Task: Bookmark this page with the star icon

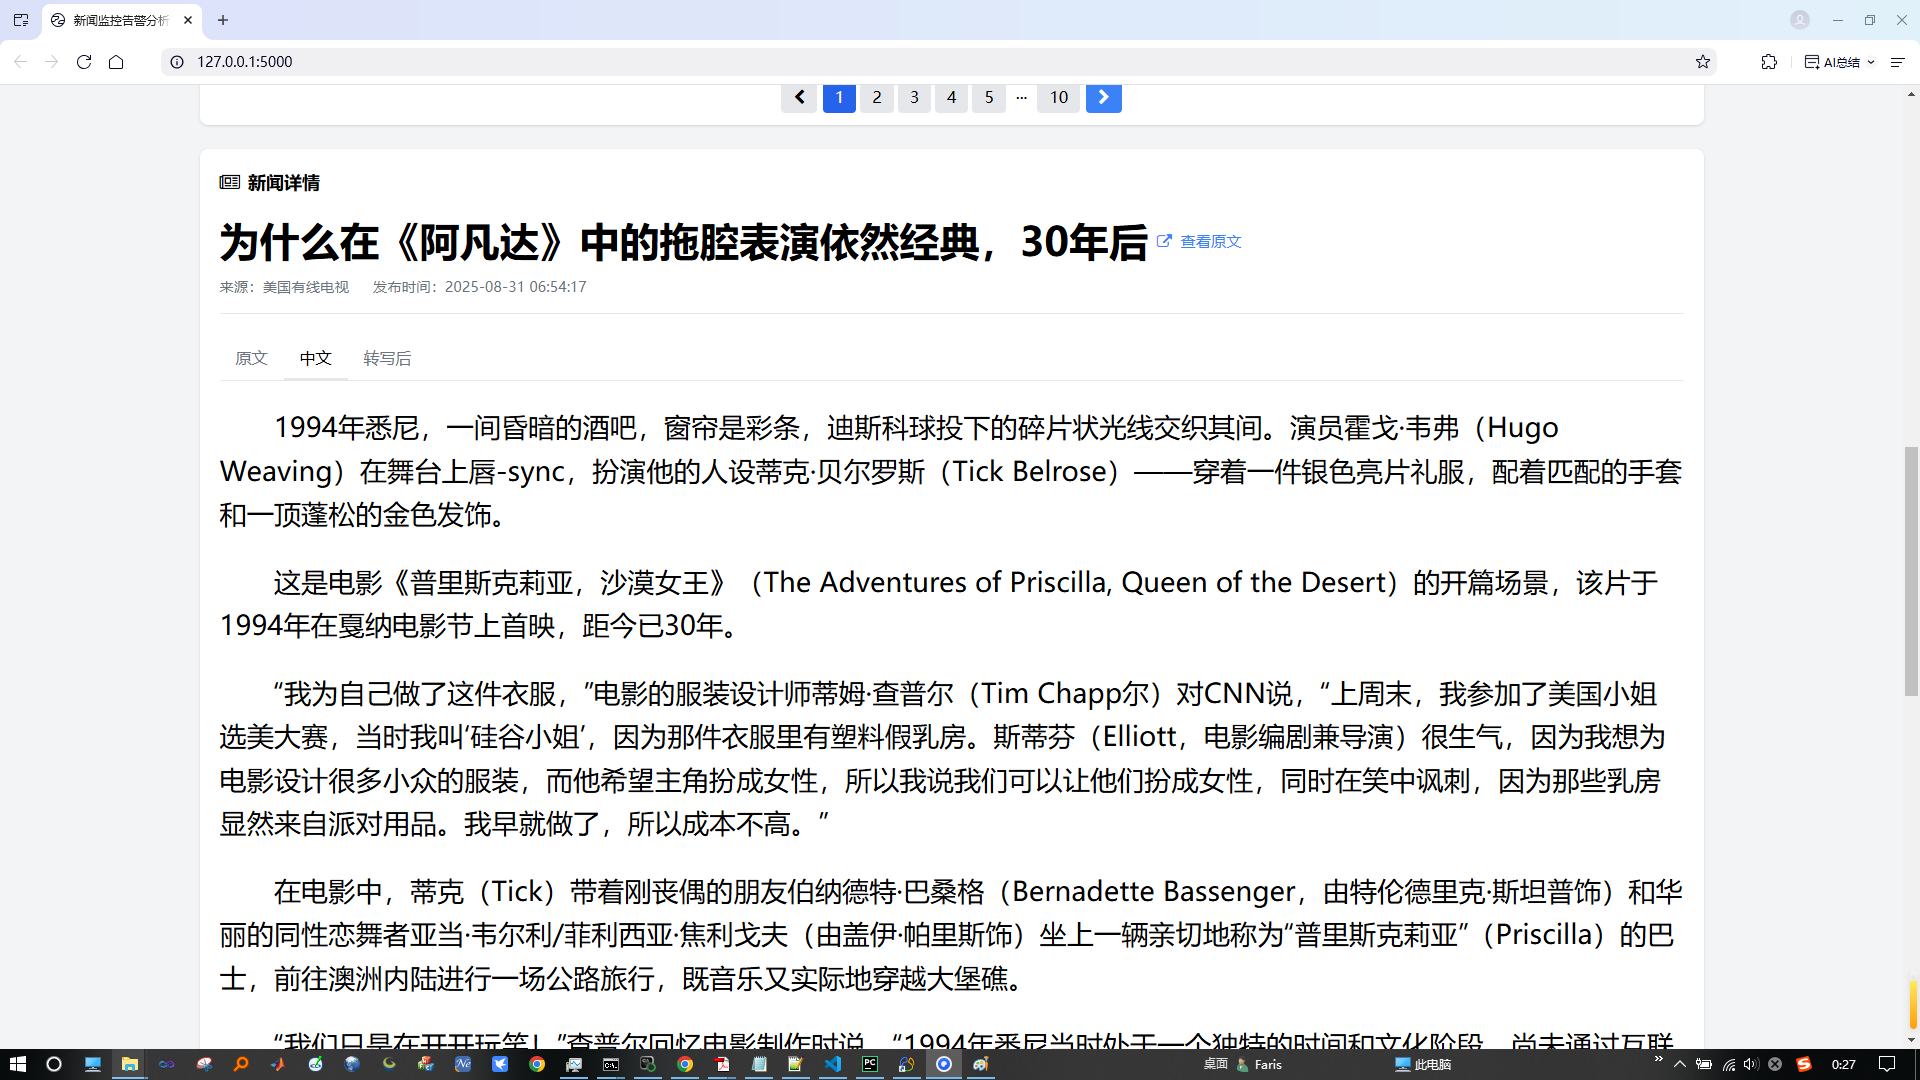Action: pos(1703,62)
